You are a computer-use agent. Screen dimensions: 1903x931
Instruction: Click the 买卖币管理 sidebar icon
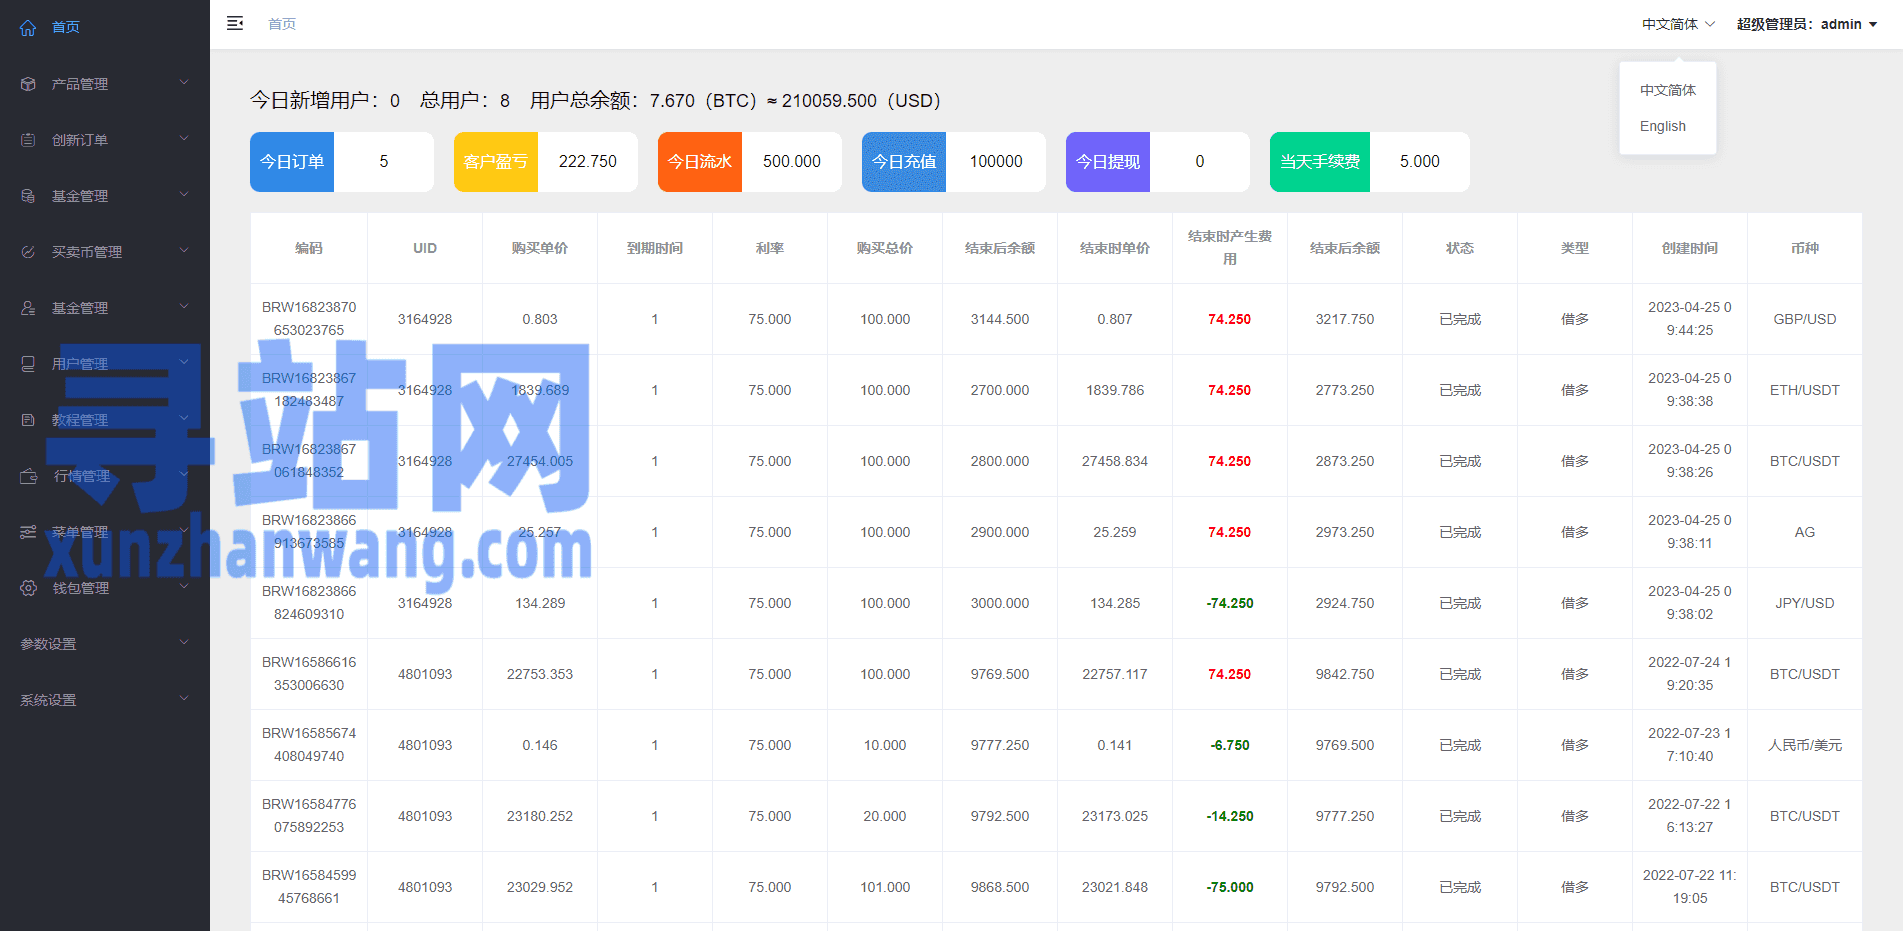[28, 252]
